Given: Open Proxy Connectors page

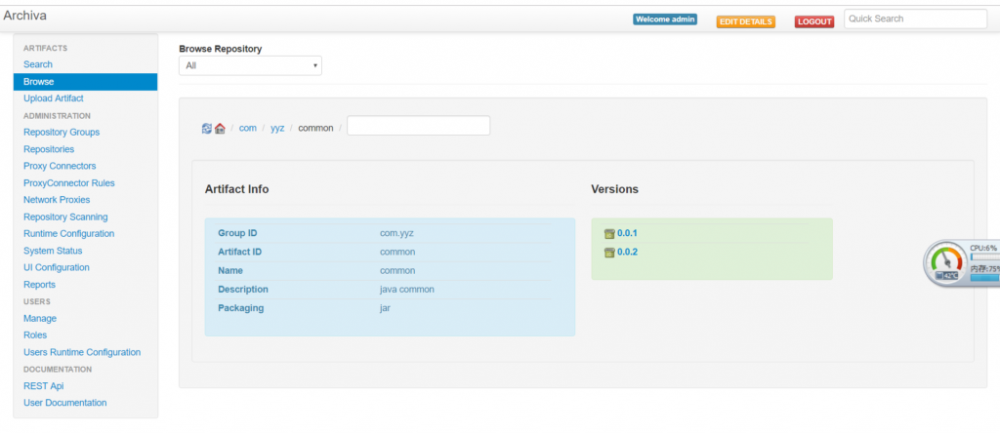Looking at the screenshot, I should [x=60, y=166].
